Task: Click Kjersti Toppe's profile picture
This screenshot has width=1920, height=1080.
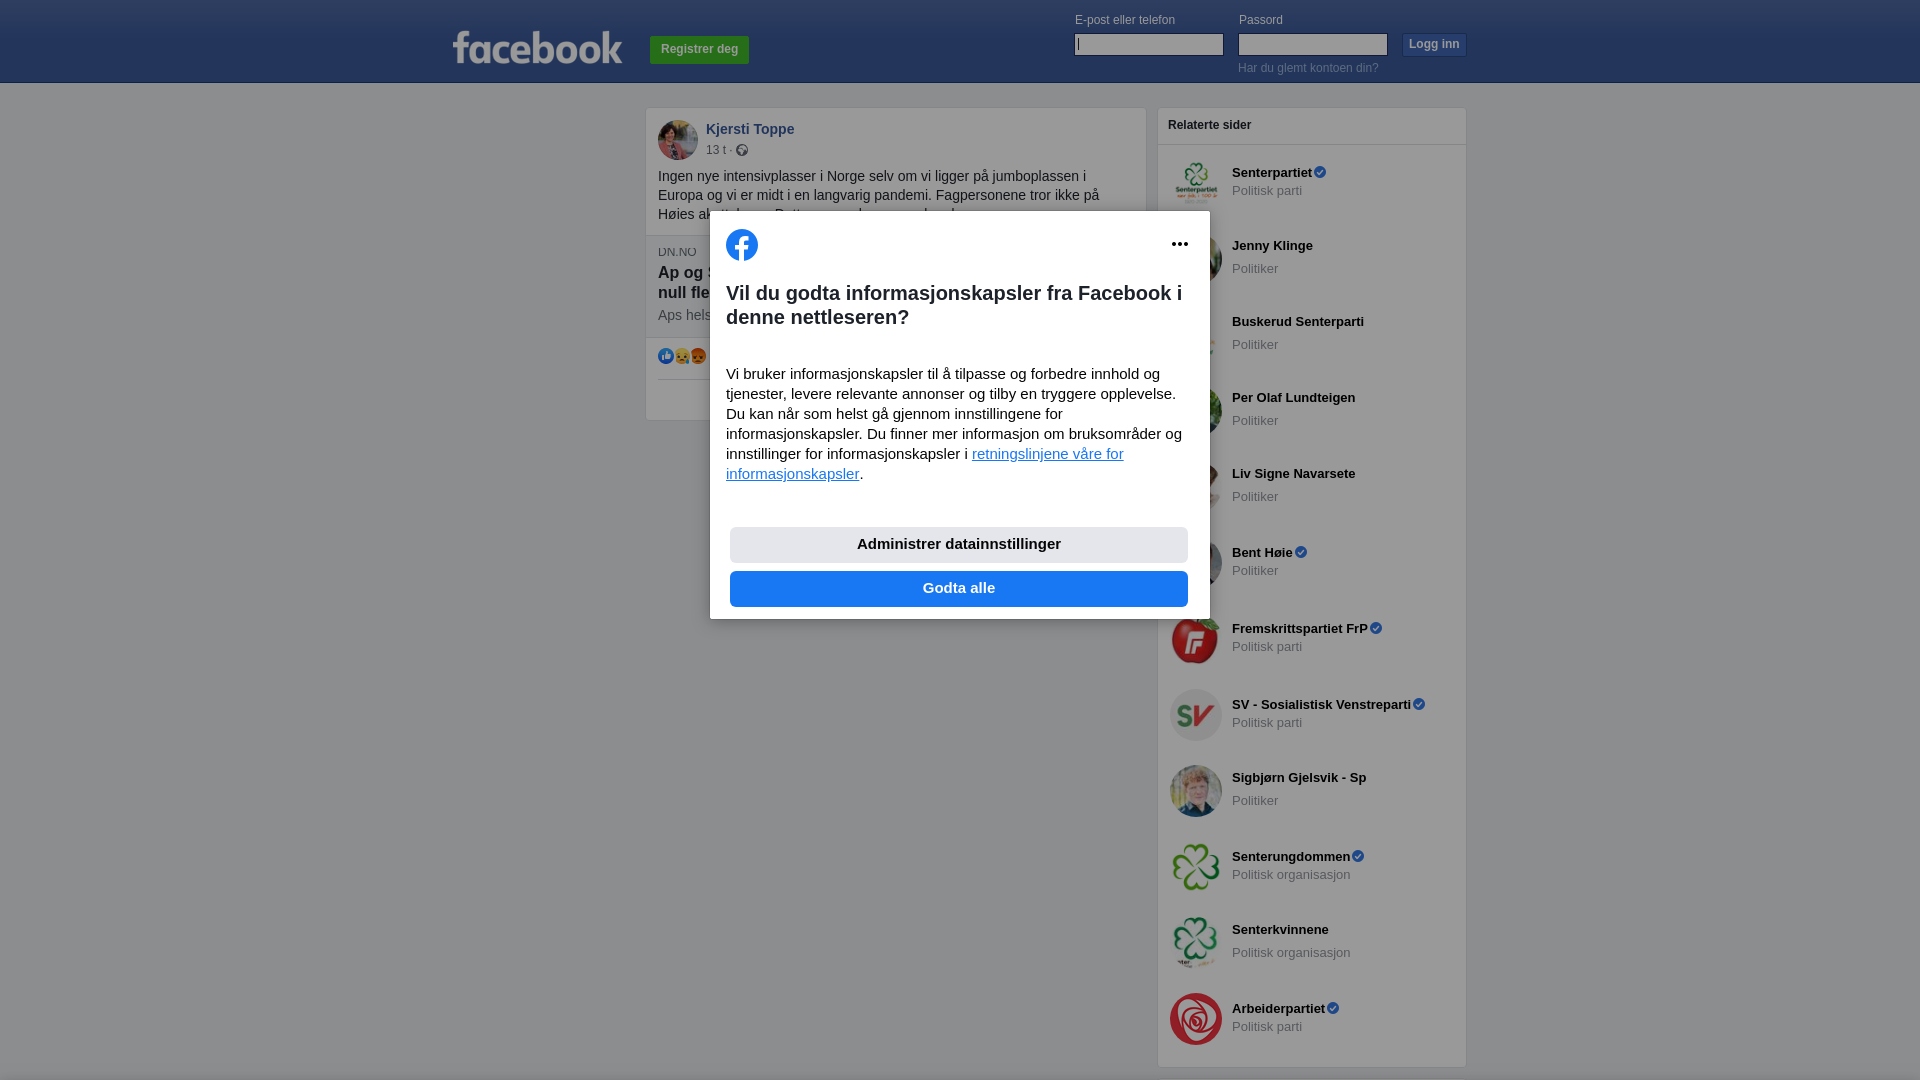Action: (678, 140)
